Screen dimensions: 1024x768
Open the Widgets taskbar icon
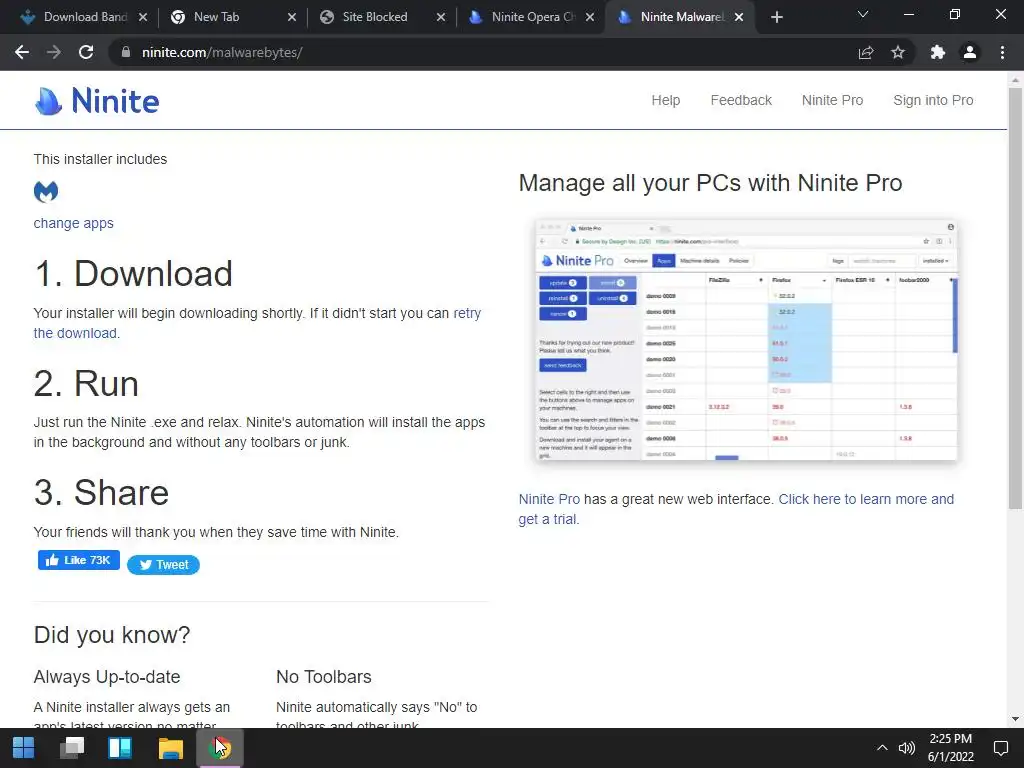120,748
